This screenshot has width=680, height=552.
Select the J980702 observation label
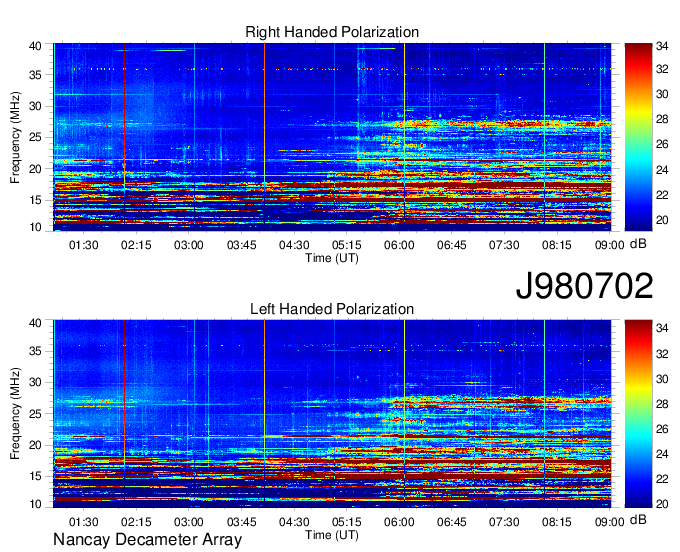click(584, 286)
